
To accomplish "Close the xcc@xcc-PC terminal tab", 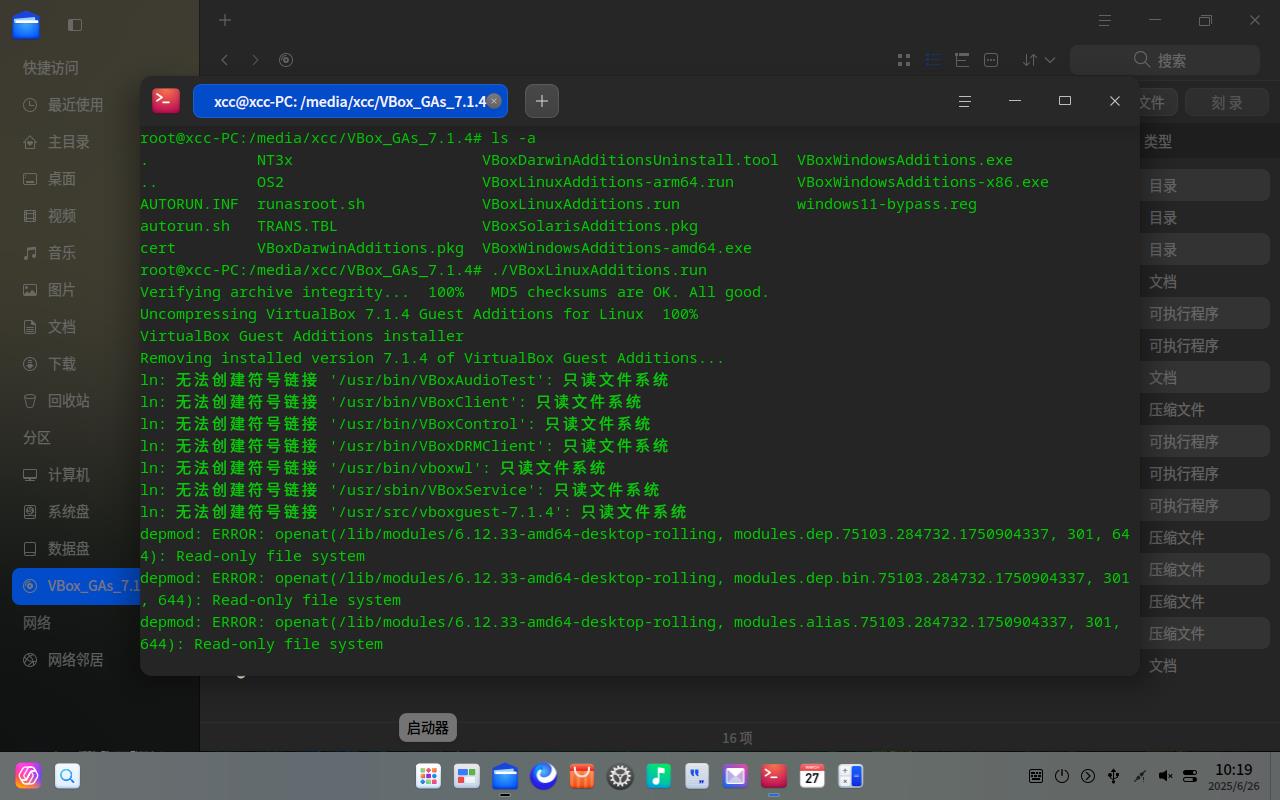I will [494, 101].
